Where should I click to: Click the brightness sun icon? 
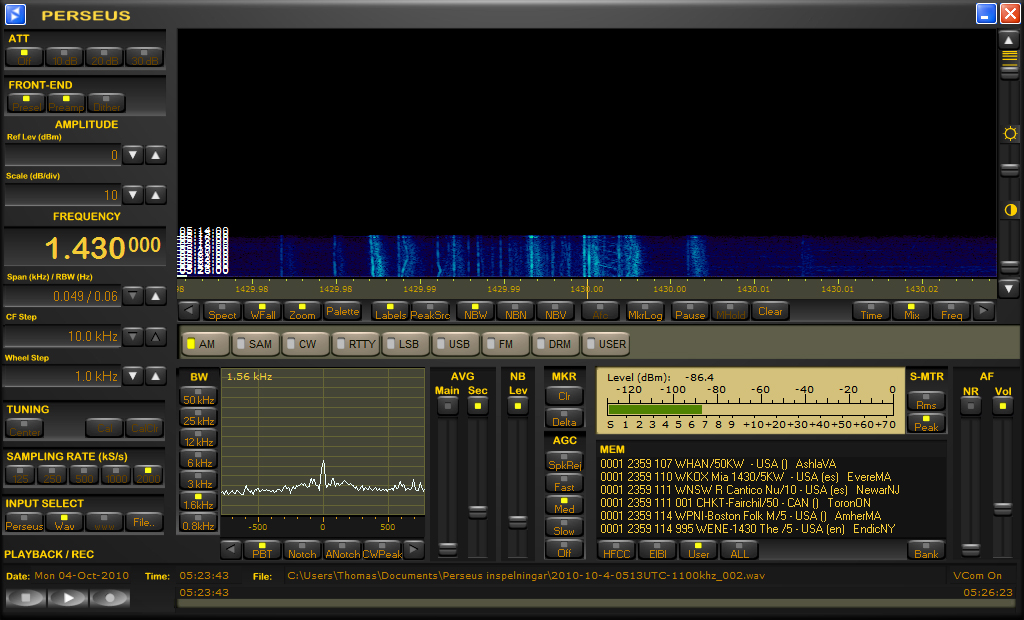click(1010, 134)
